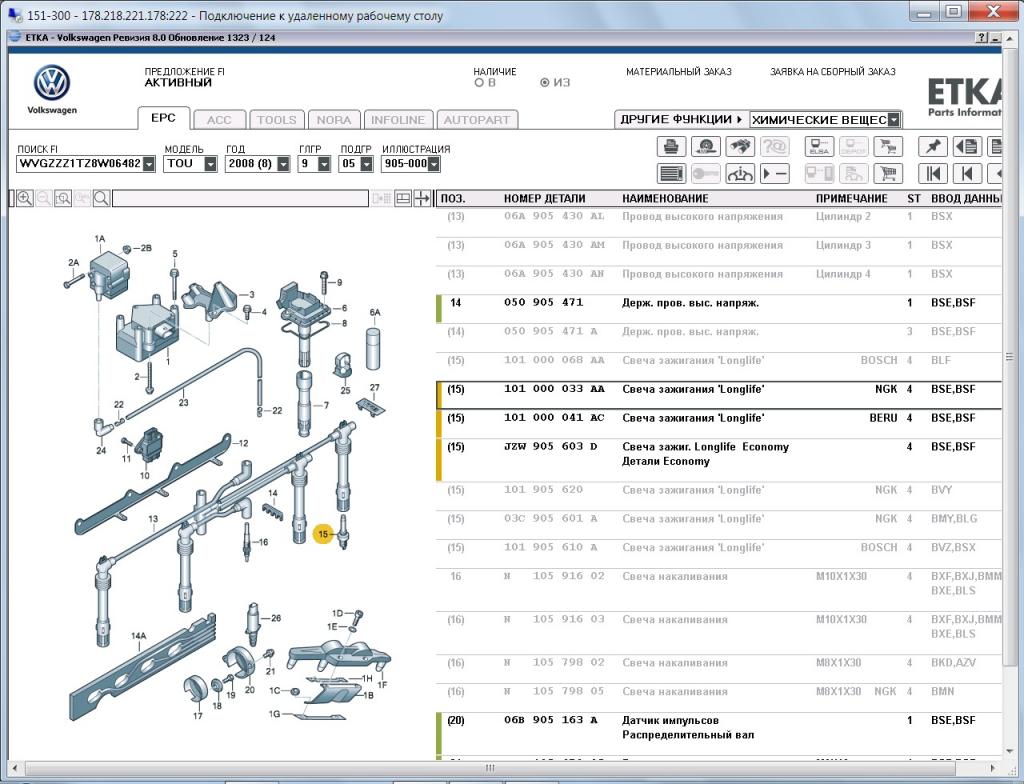Click the printer icon in the toolbar

pos(671,146)
